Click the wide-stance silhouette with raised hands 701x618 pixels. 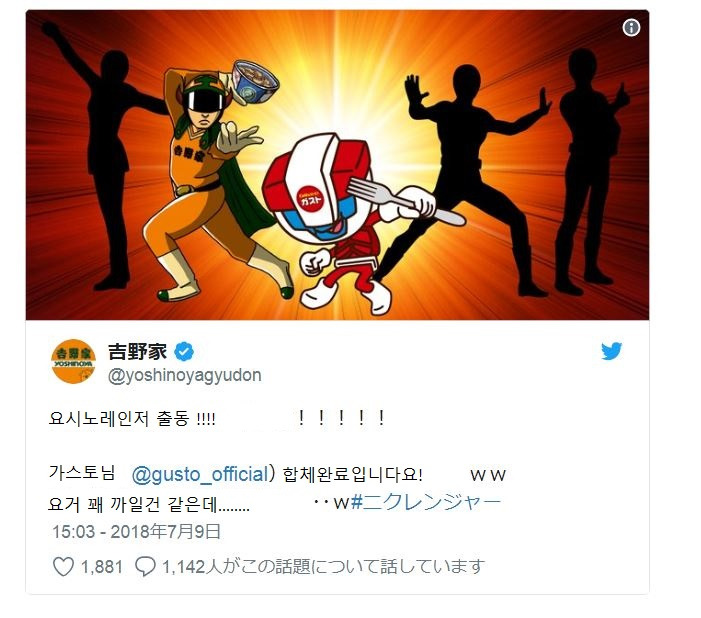point(474,179)
